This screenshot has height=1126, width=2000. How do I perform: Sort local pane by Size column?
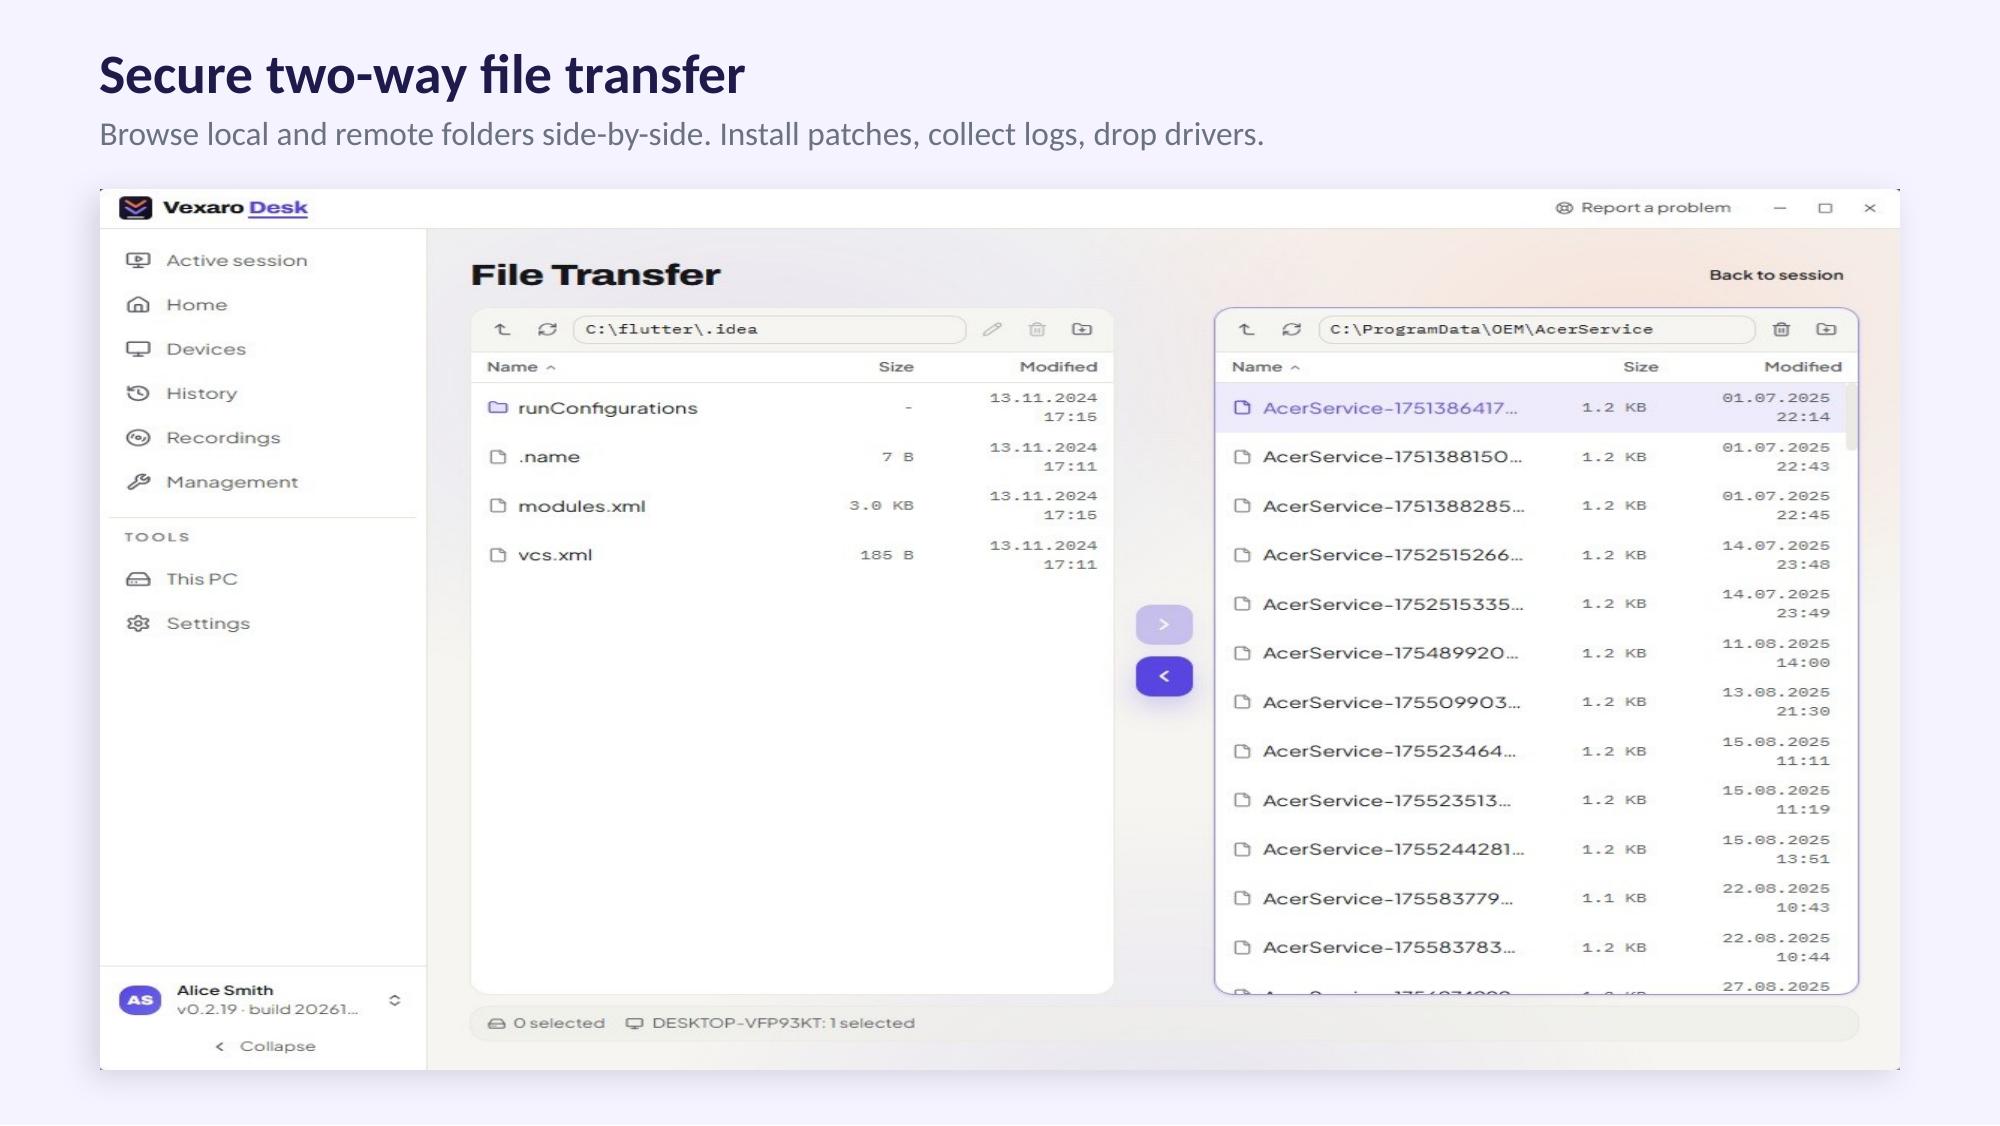[x=896, y=367]
